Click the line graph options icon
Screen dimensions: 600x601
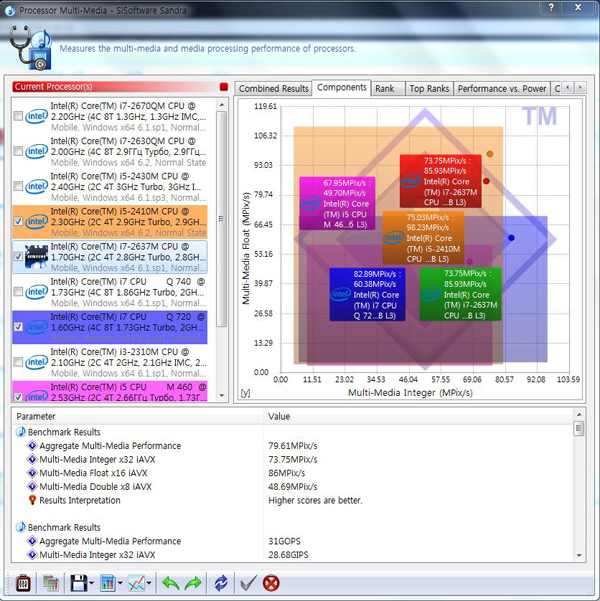136,583
